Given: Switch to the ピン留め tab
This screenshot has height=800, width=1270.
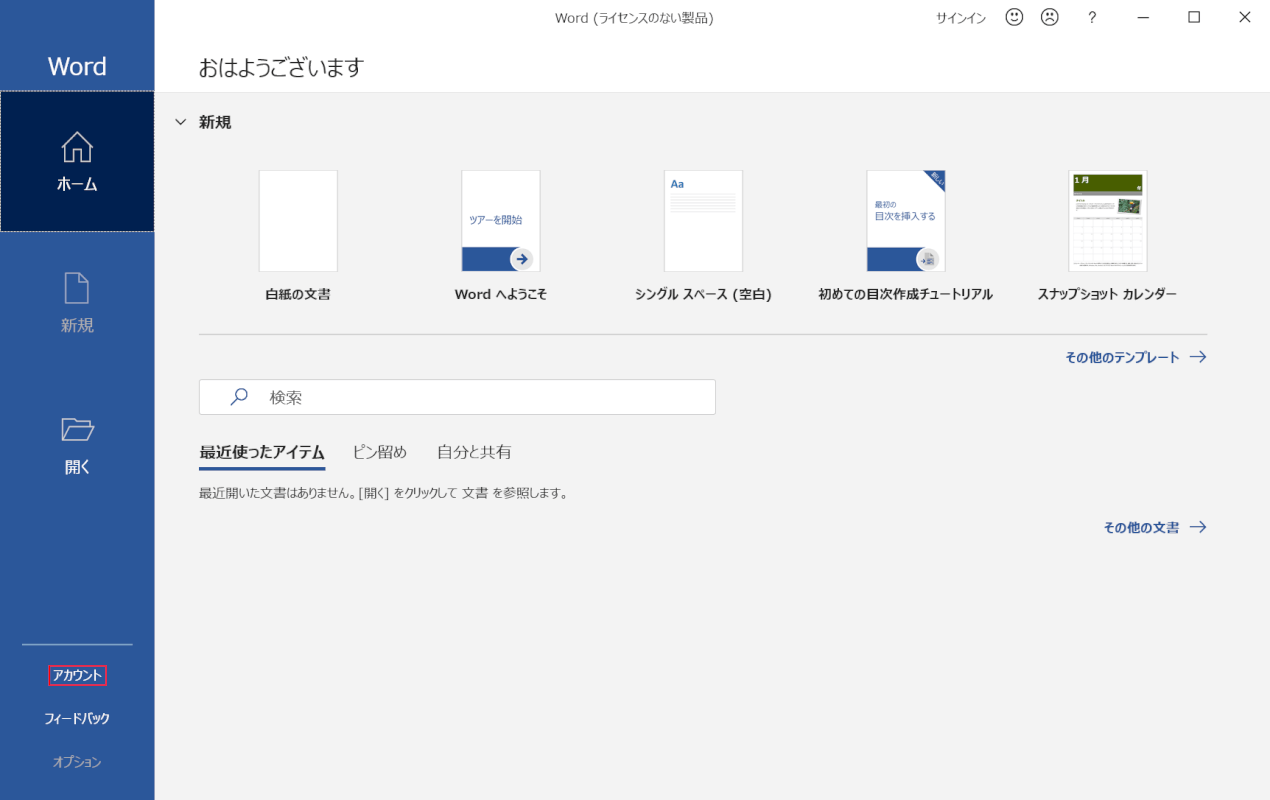Looking at the screenshot, I should point(379,452).
